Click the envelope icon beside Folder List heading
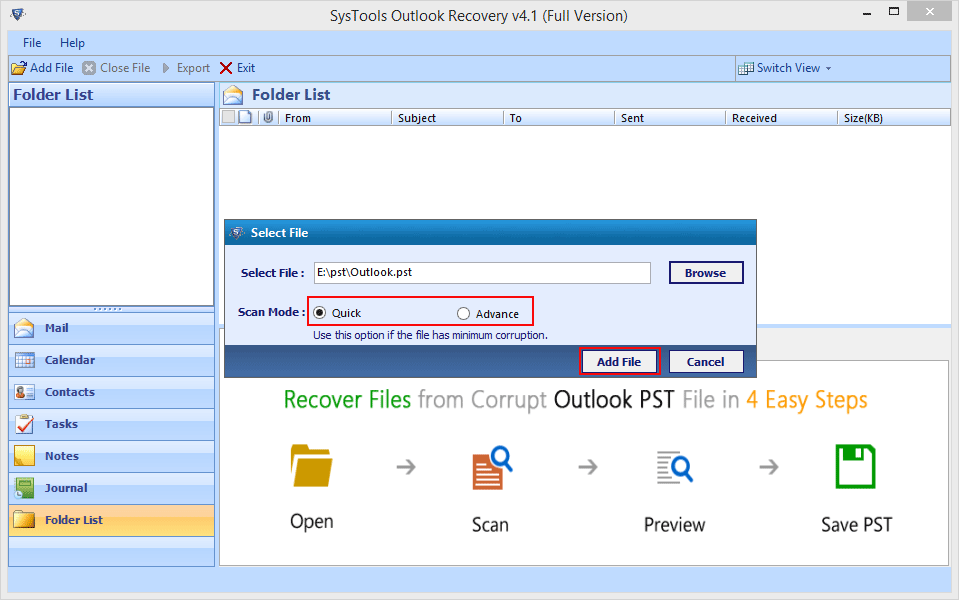The height and width of the screenshot is (600, 959). tap(233, 95)
